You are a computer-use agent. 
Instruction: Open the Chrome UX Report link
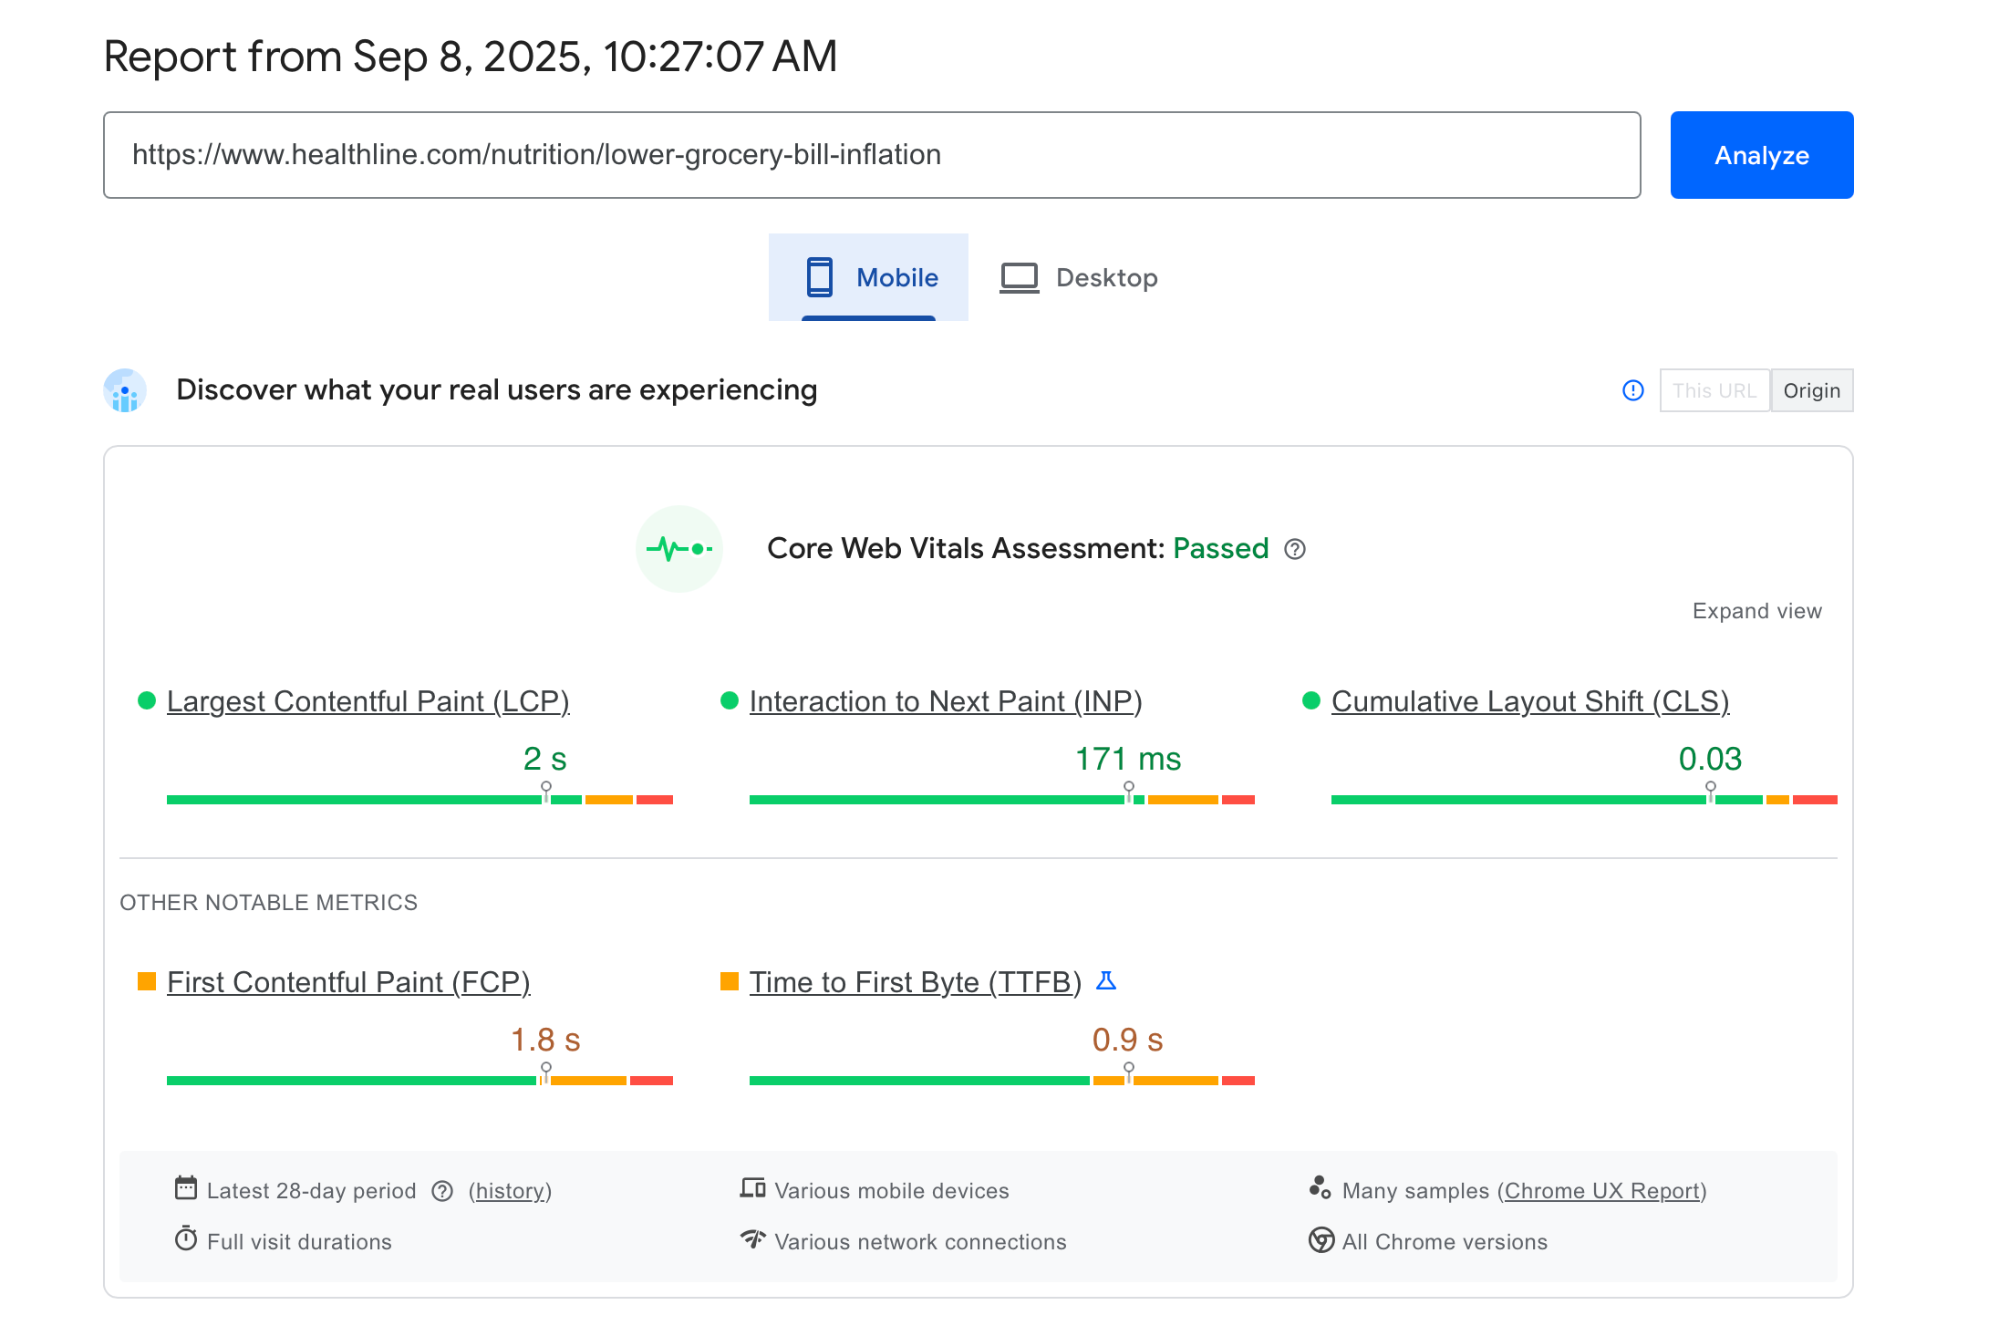click(x=1602, y=1191)
